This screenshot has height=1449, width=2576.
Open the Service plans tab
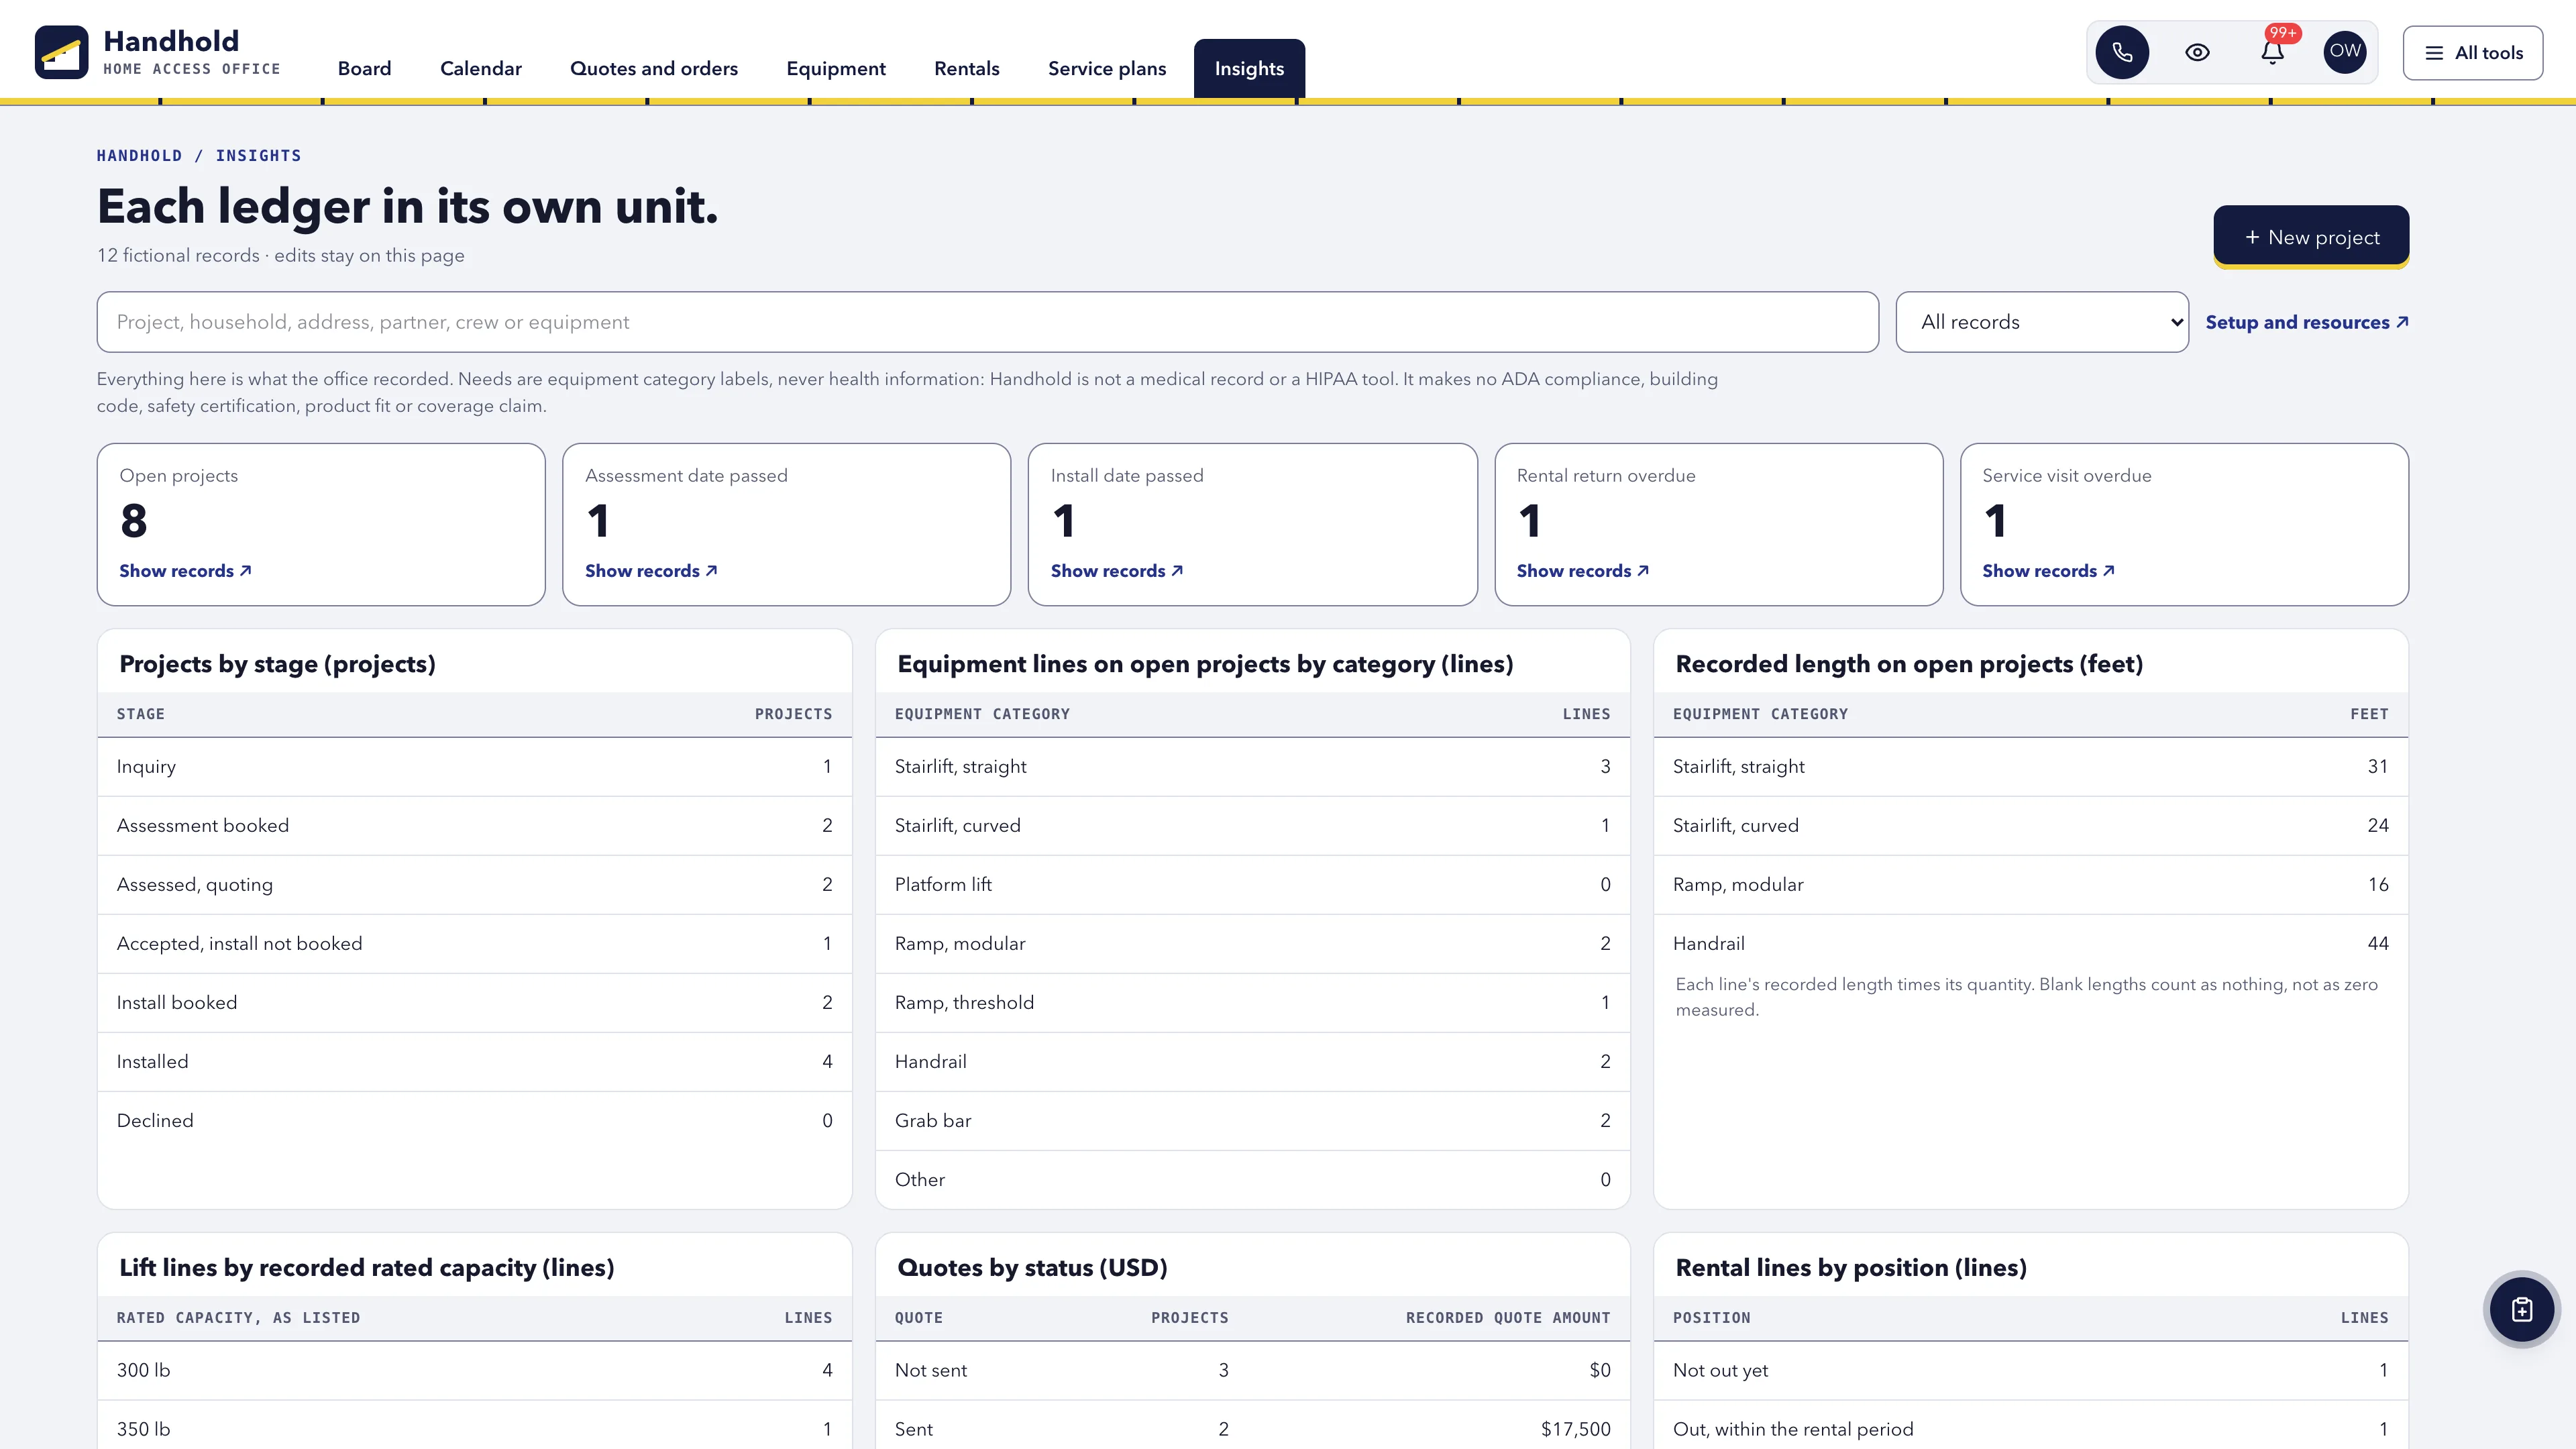tap(1107, 68)
